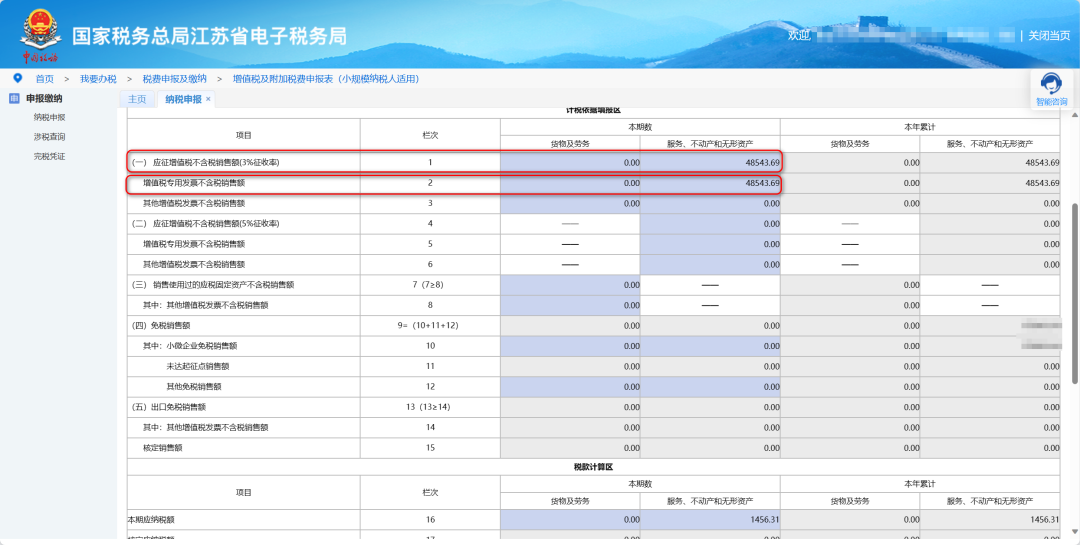Screen dimensions: 1080x545
Task: Click row 10 本期数 服务 input cell
Action: coord(710,346)
